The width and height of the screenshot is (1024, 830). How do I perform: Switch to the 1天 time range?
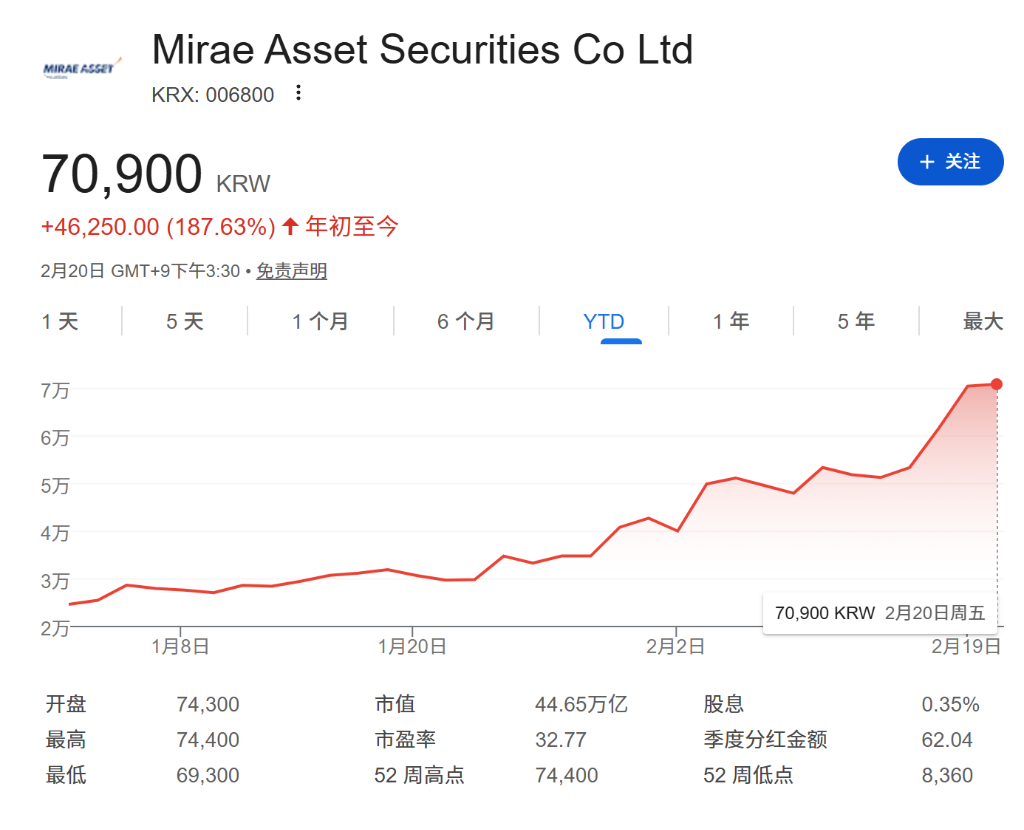(60, 321)
